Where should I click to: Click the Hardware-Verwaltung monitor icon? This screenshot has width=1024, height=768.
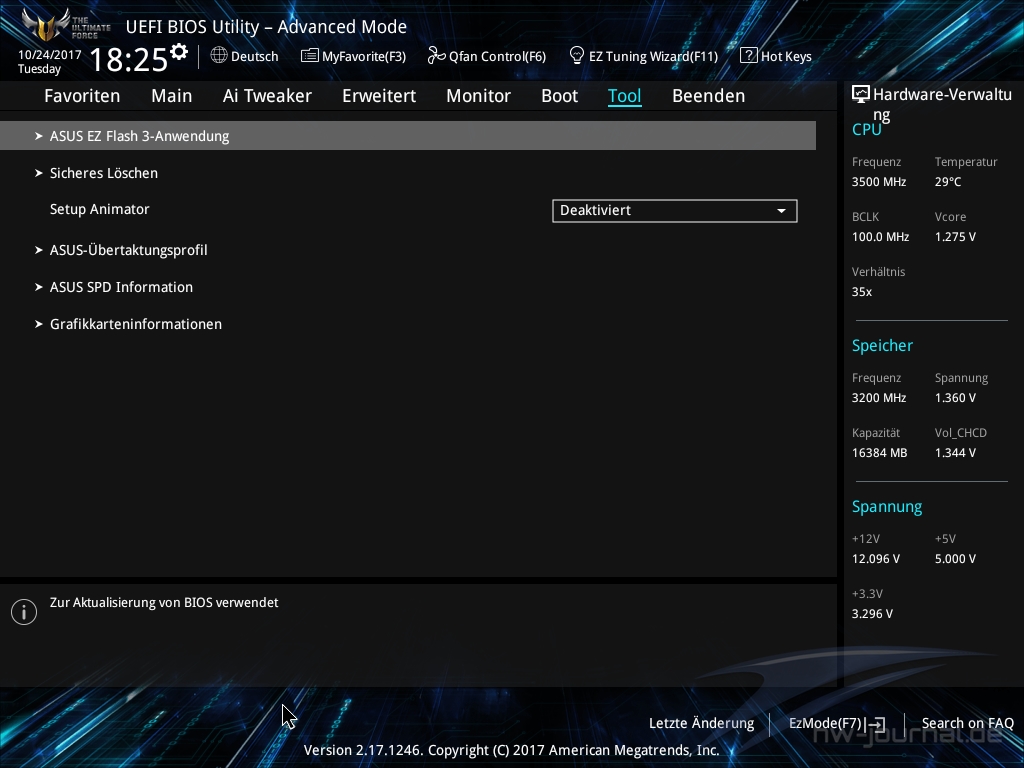861,95
